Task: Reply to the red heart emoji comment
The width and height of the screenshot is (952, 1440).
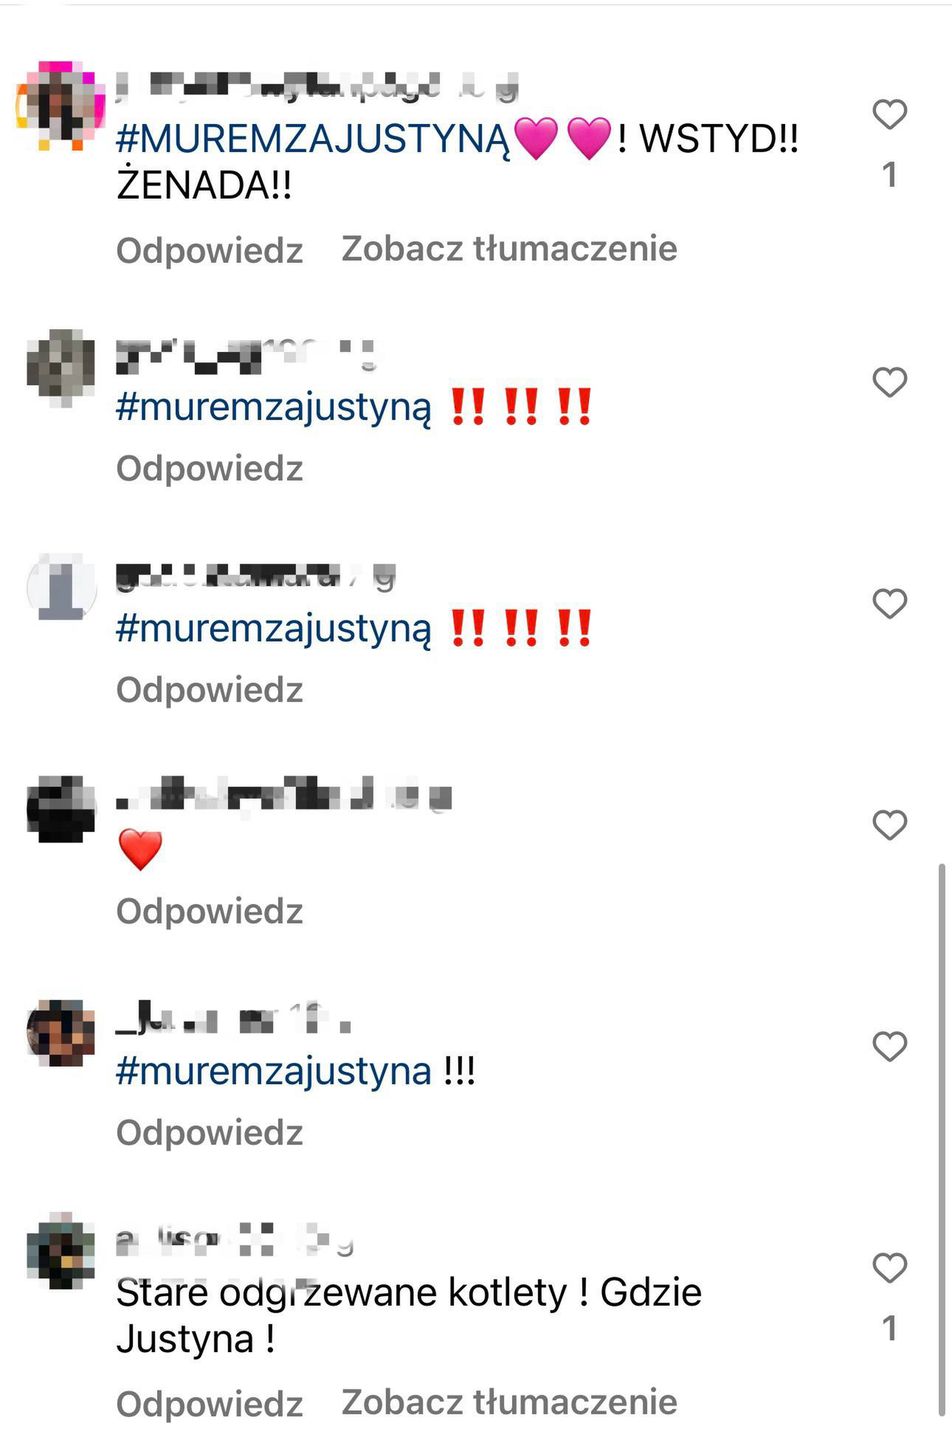Action: coord(209,911)
